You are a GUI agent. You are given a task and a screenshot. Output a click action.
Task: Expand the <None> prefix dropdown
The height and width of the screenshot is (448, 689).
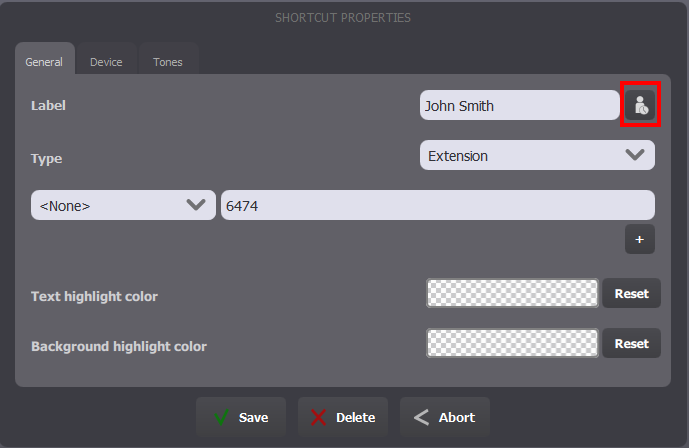coord(123,205)
